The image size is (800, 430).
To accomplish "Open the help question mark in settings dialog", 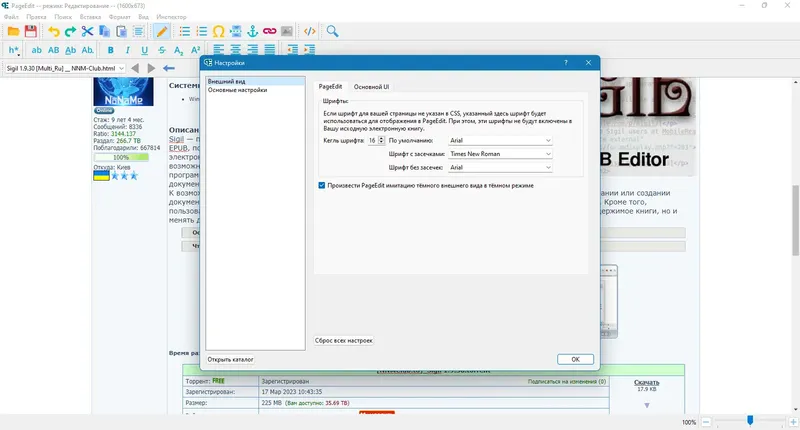I will pyautogui.click(x=565, y=63).
